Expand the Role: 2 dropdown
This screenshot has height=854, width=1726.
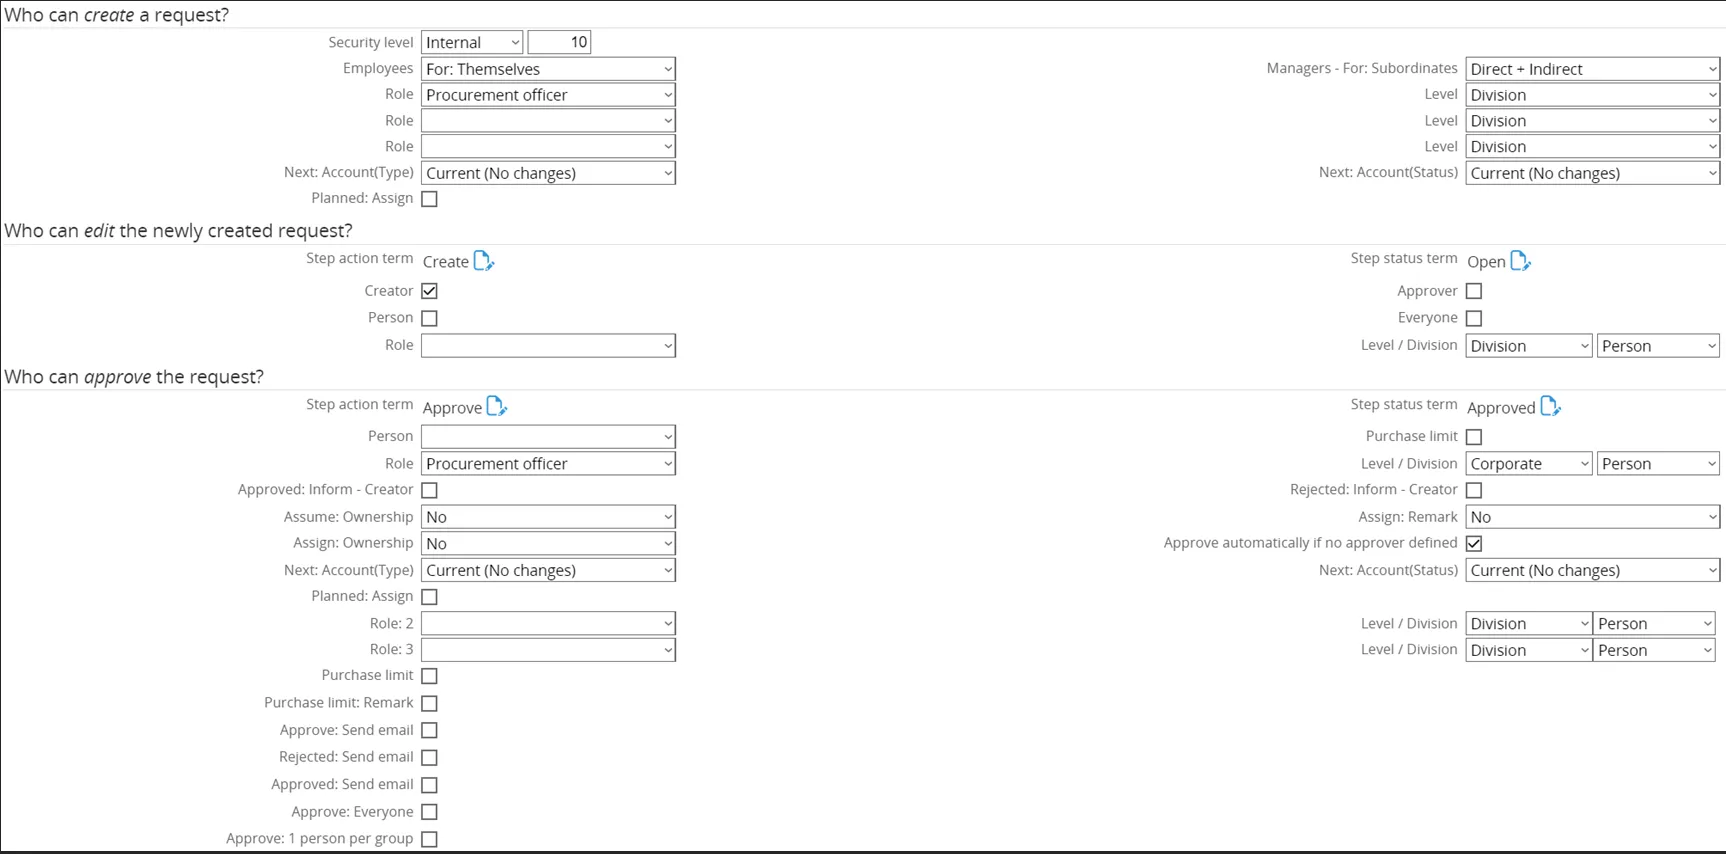[548, 624]
